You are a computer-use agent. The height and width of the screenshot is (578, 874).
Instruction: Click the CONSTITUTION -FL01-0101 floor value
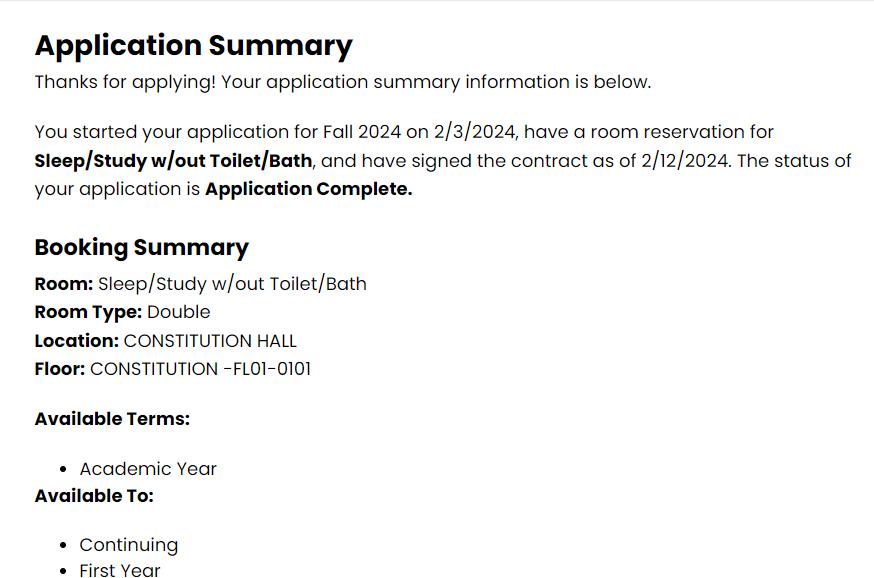tap(201, 369)
